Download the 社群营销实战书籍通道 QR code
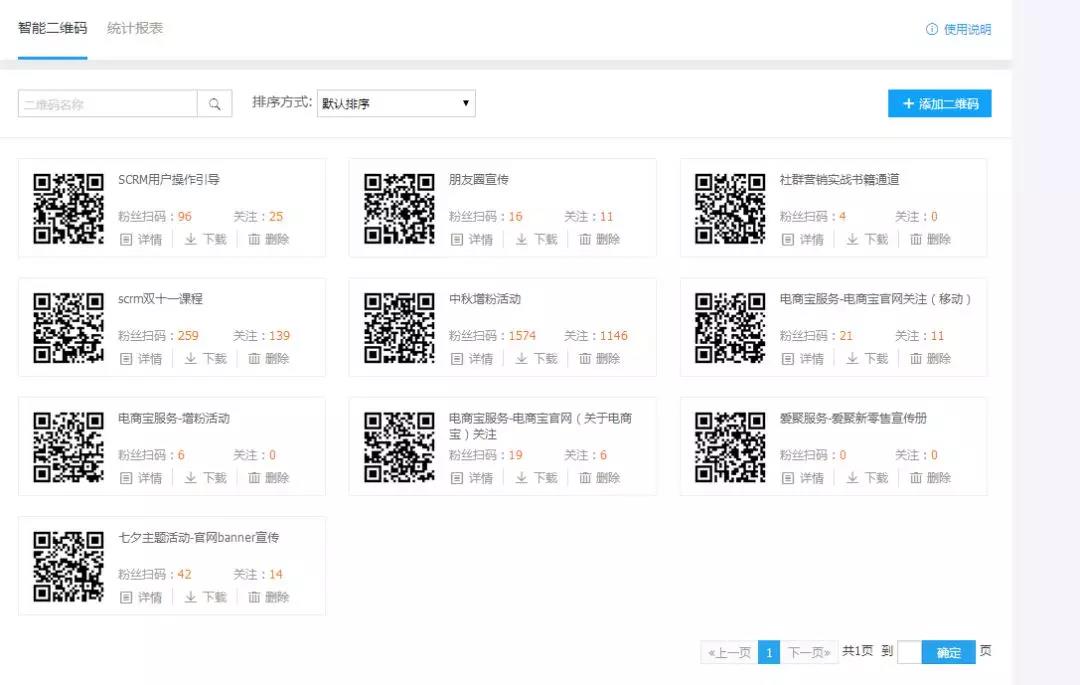The height and width of the screenshot is (685, 1080). click(867, 239)
